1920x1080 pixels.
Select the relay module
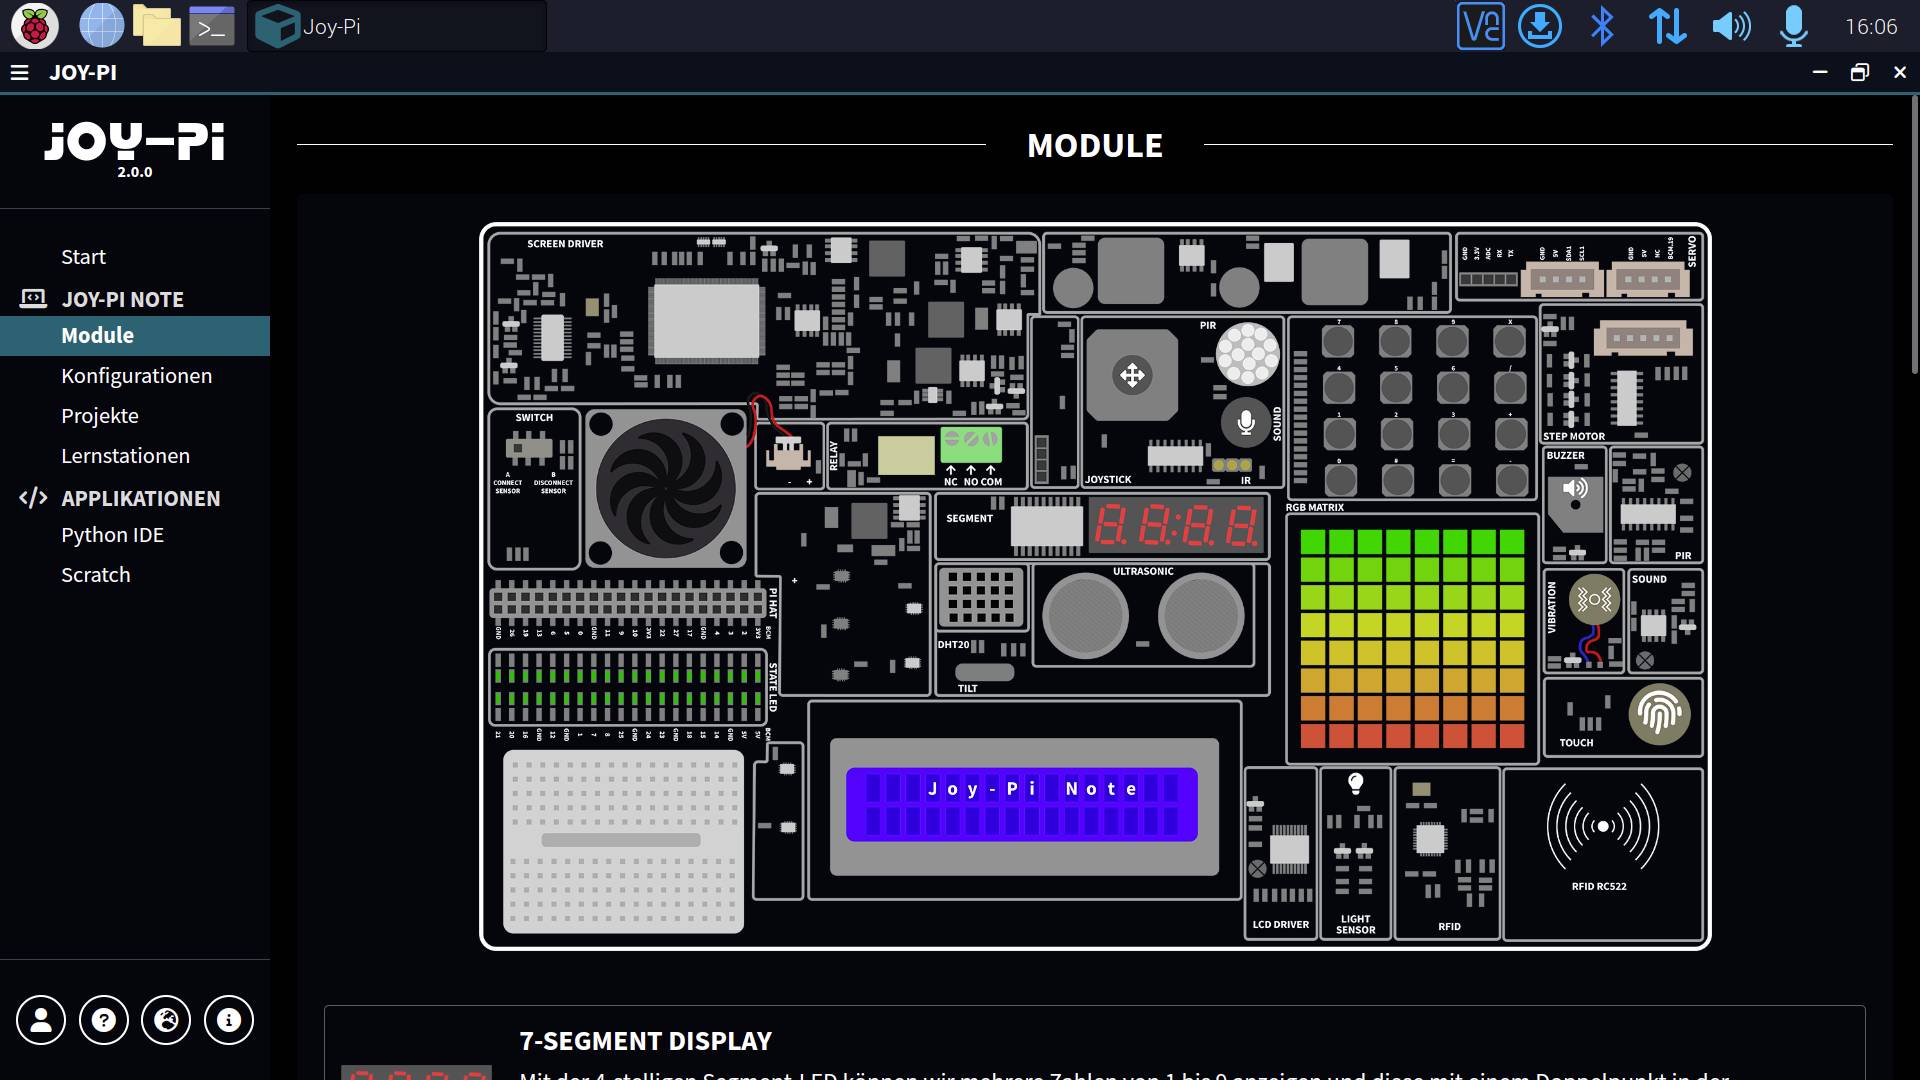pos(925,455)
